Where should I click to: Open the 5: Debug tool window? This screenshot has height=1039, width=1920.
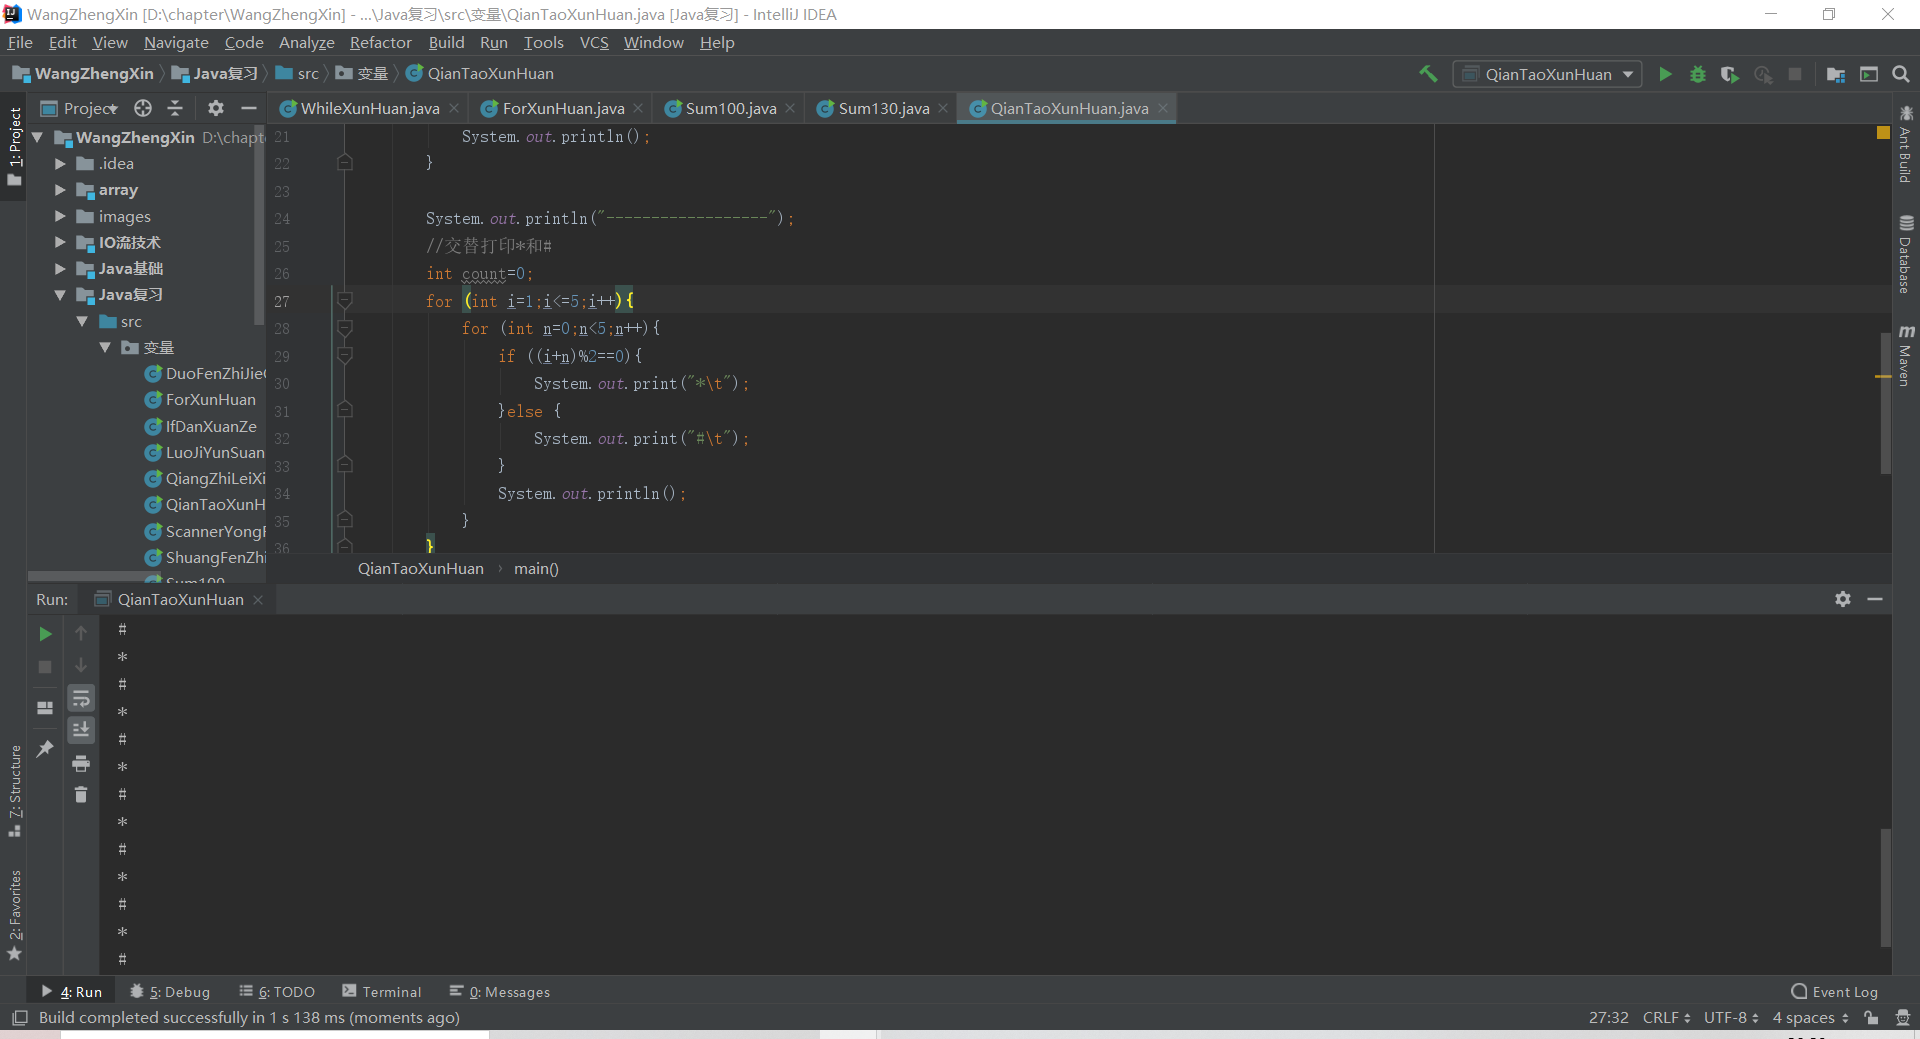(x=170, y=992)
